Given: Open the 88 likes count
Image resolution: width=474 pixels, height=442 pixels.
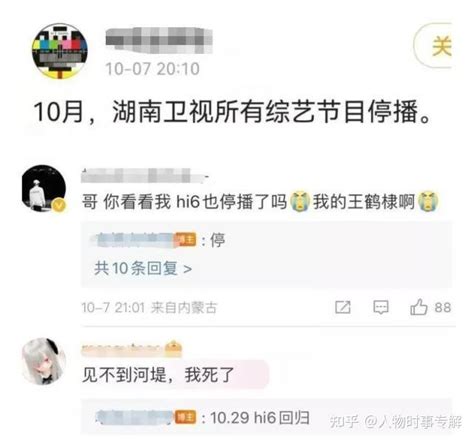Looking at the screenshot, I should click(x=442, y=307).
